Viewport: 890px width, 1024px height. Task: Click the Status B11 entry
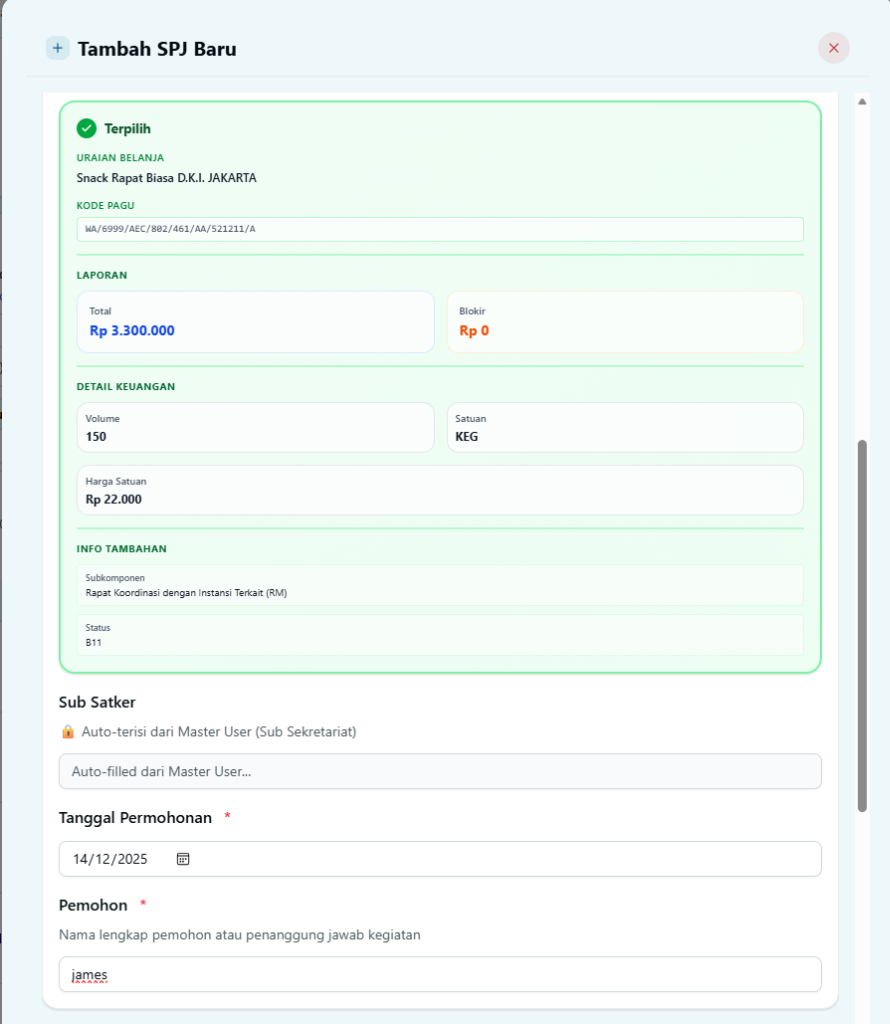[440, 635]
